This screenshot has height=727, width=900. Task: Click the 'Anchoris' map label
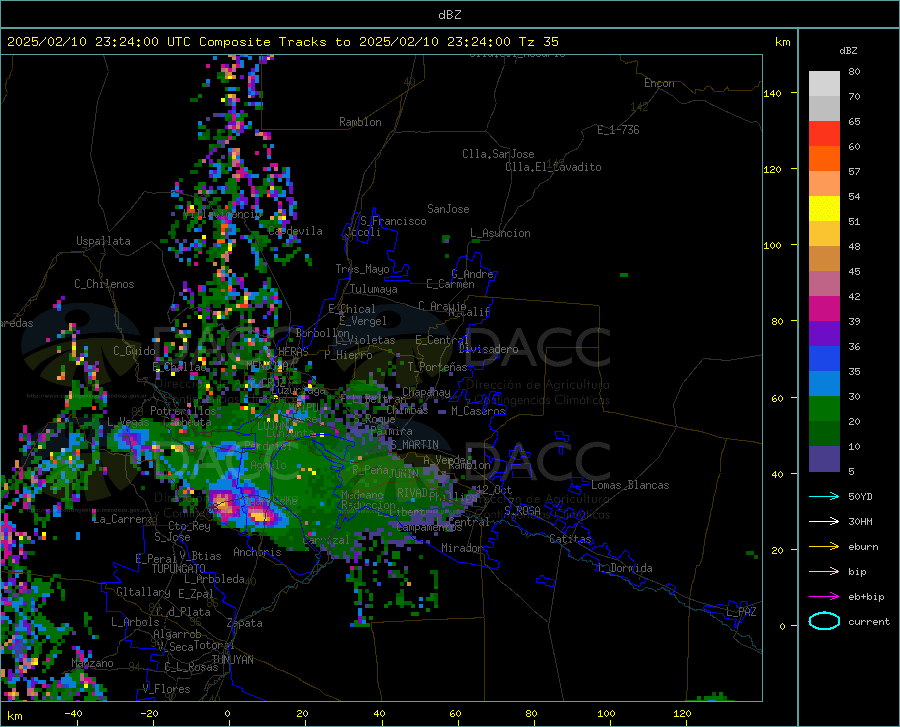[257, 552]
